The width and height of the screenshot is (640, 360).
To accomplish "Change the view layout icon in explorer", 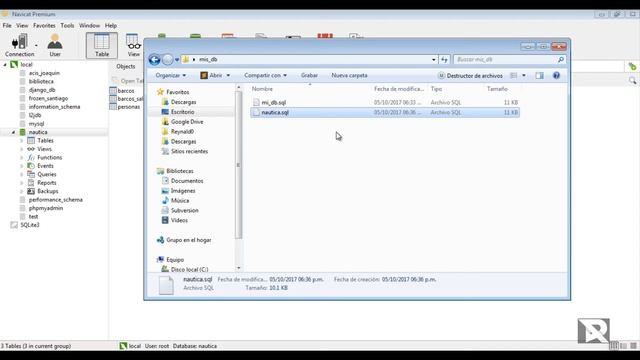I will (514, 76).
